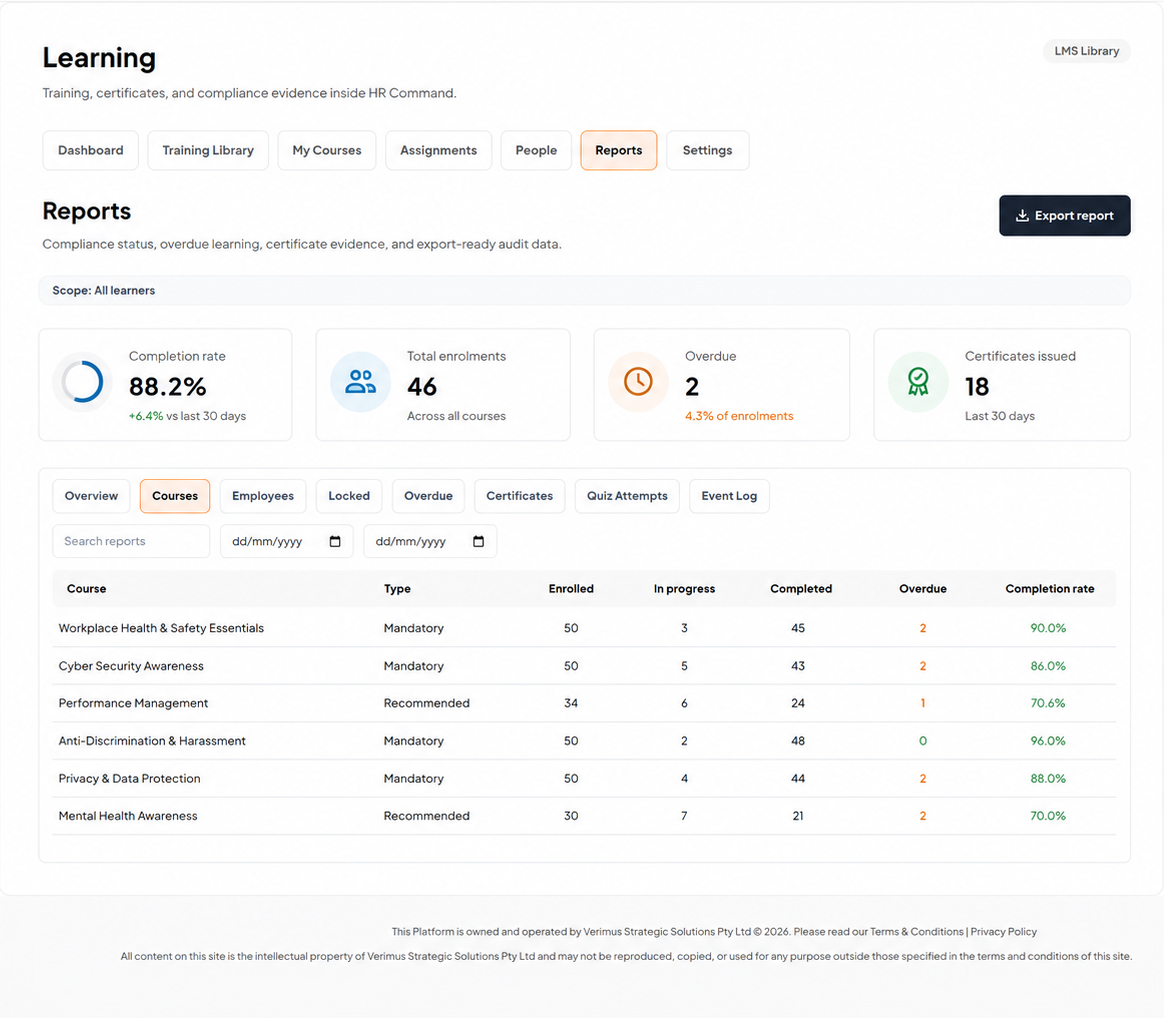Click the Completion rate column header
This screenshot has width=1164, height=1018.
pos(1050,589)
